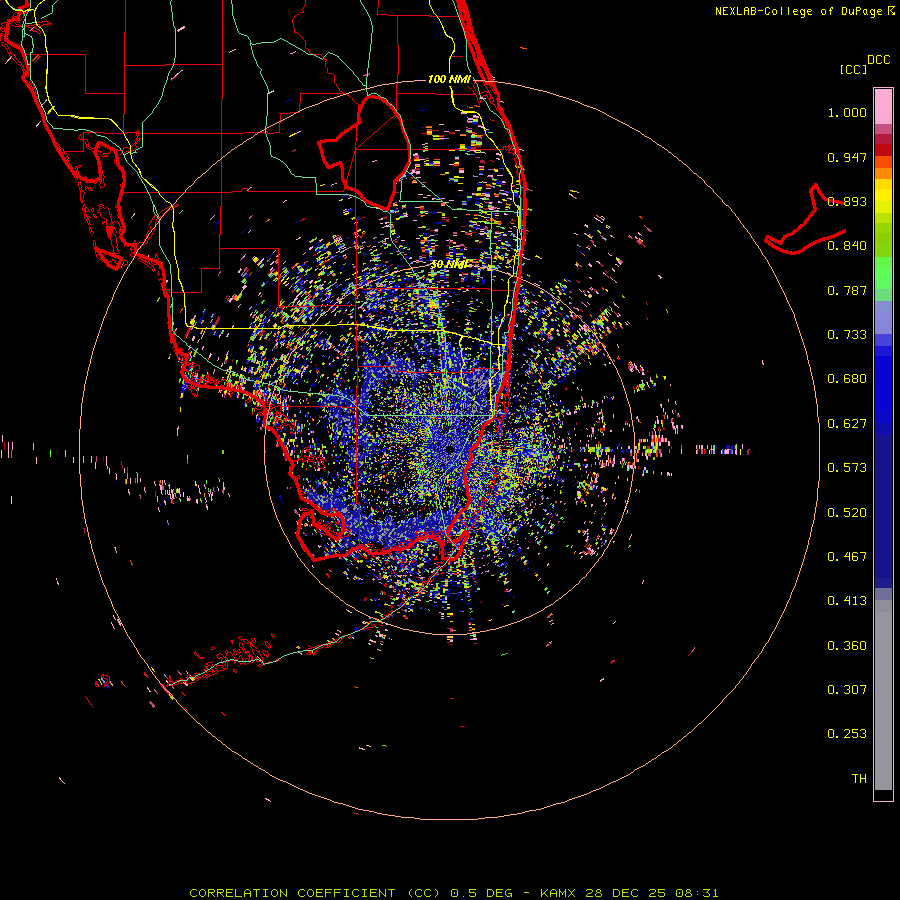Click the 100 NMI range ring label
The image size is (900, 900).
[449, 79]
